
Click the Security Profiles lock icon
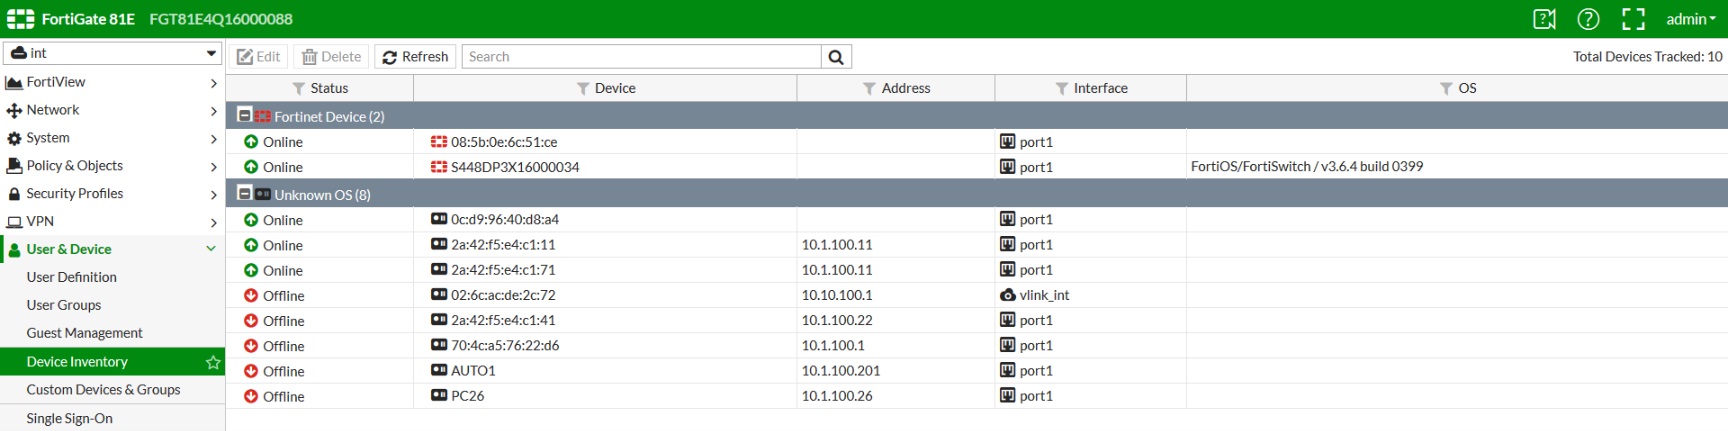click(14, 194)
